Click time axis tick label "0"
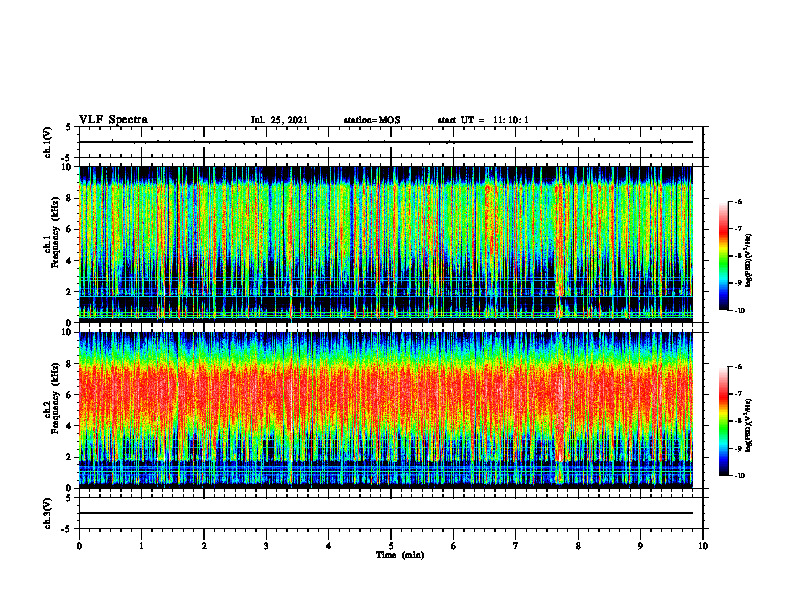The height and width of the screenshot is (612, 792). pyautogui.click(x=79, y=546)
